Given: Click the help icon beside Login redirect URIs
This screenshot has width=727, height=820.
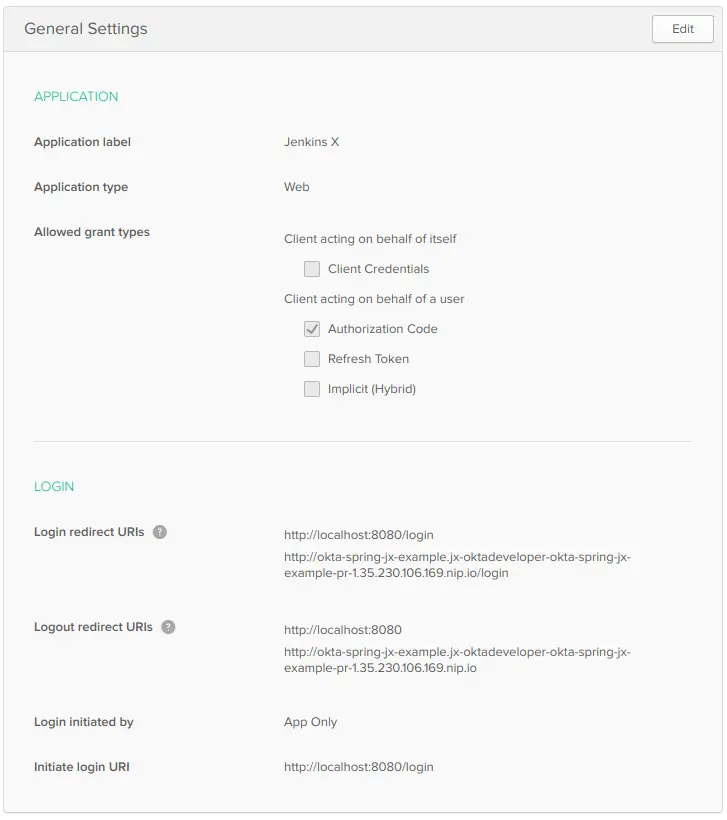Looking at the screenshot, I should point(161,532).
